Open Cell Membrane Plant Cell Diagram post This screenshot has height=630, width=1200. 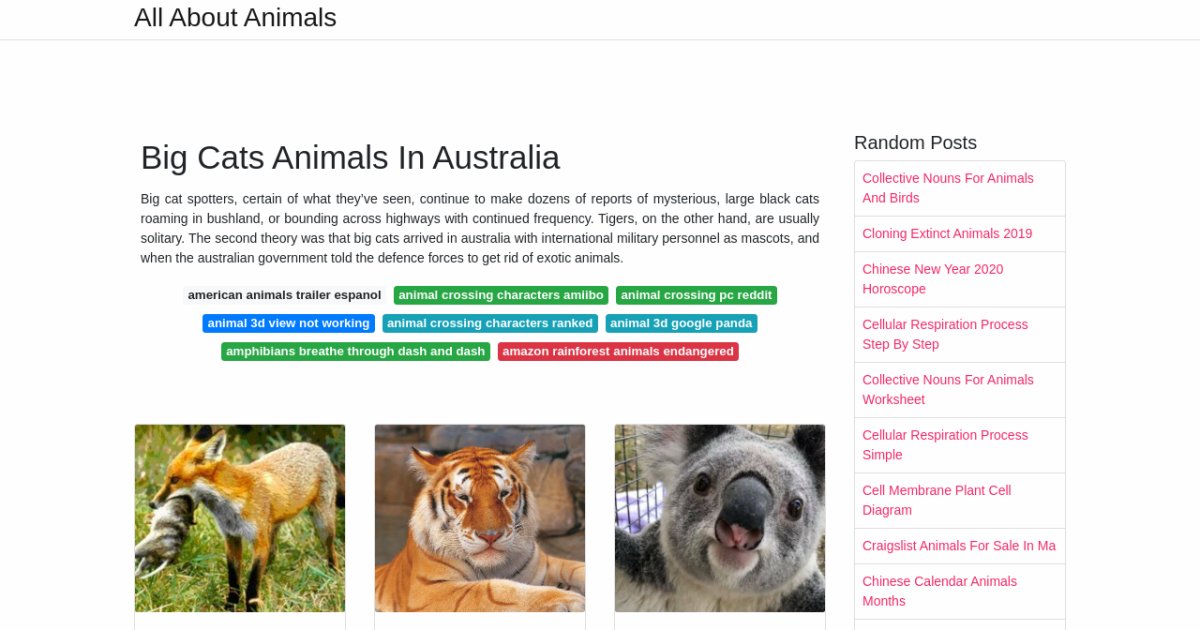coord(936,500)
